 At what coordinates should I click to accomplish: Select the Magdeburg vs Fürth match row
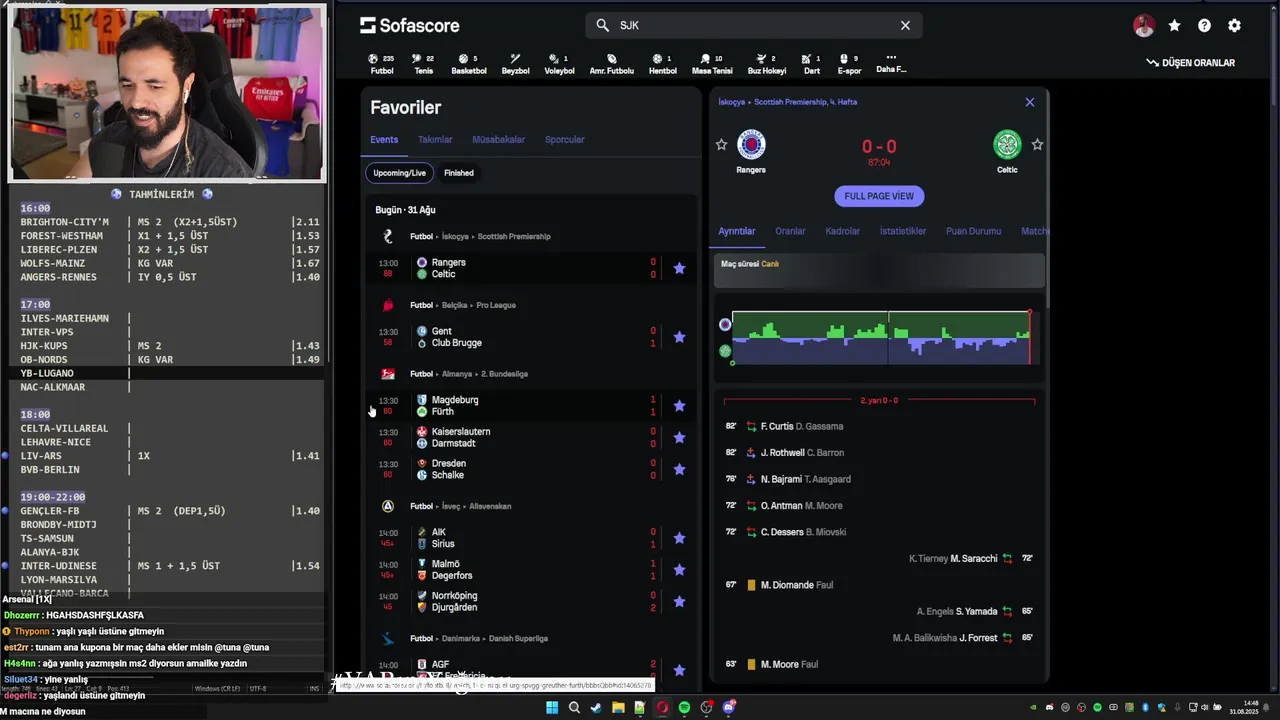pos(530,406)
